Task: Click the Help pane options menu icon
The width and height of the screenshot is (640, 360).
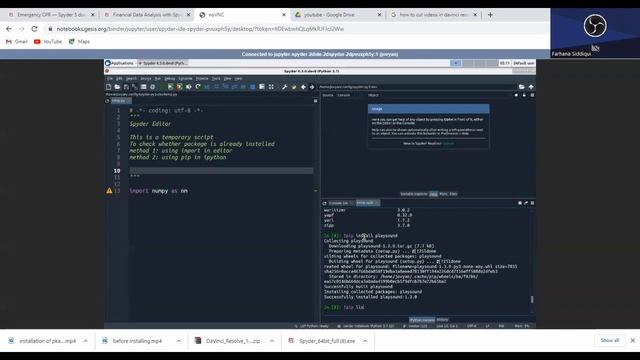Action: coord(532,95)
